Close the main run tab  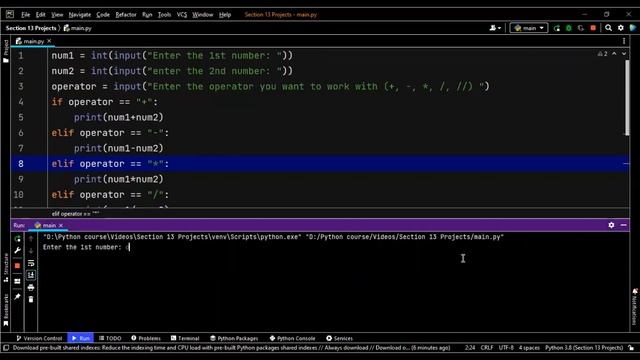click(x=61, y=225)
